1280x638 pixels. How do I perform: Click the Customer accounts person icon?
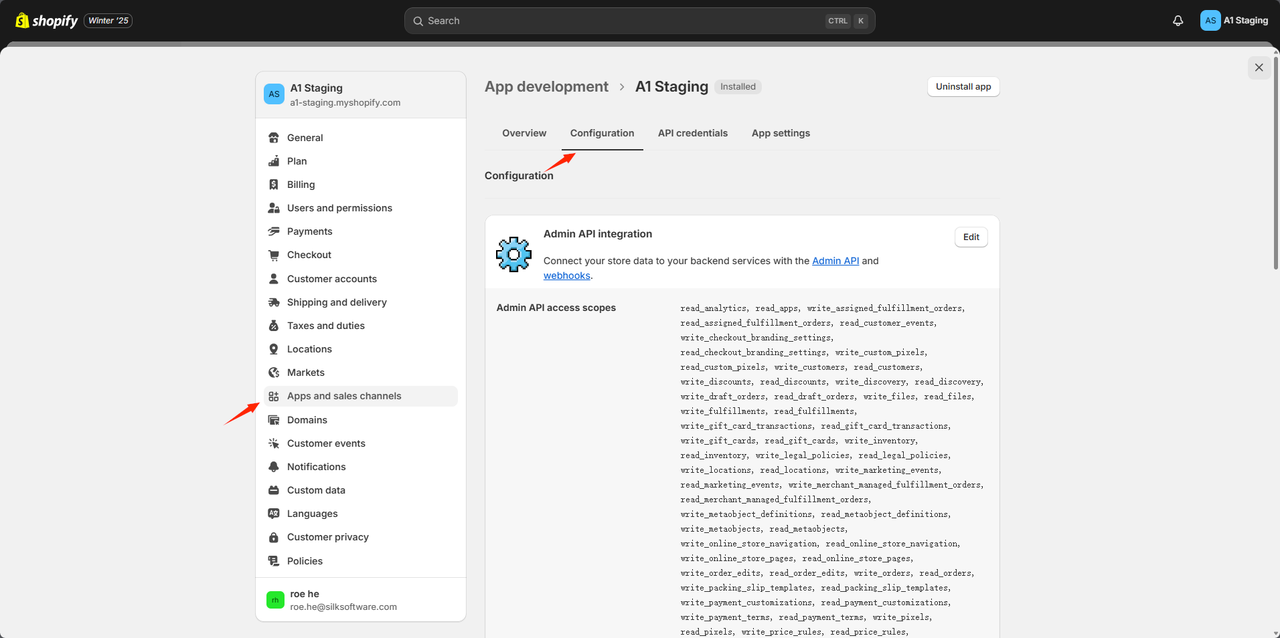[x=274, y=279]
